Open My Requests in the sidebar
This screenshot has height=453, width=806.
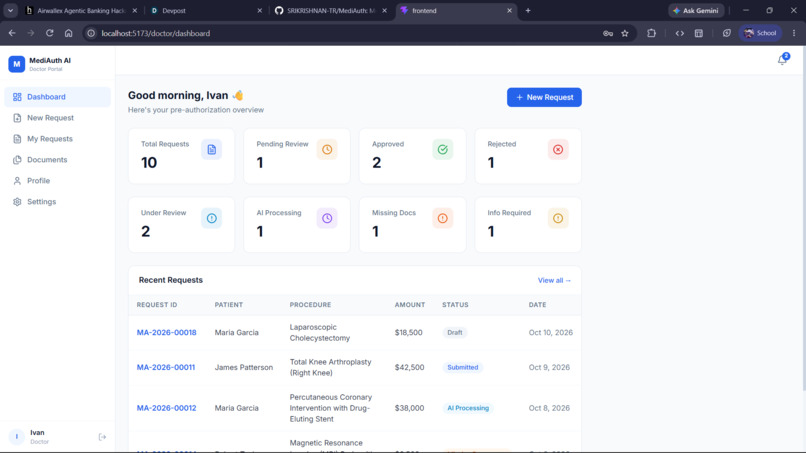[58, 139]
